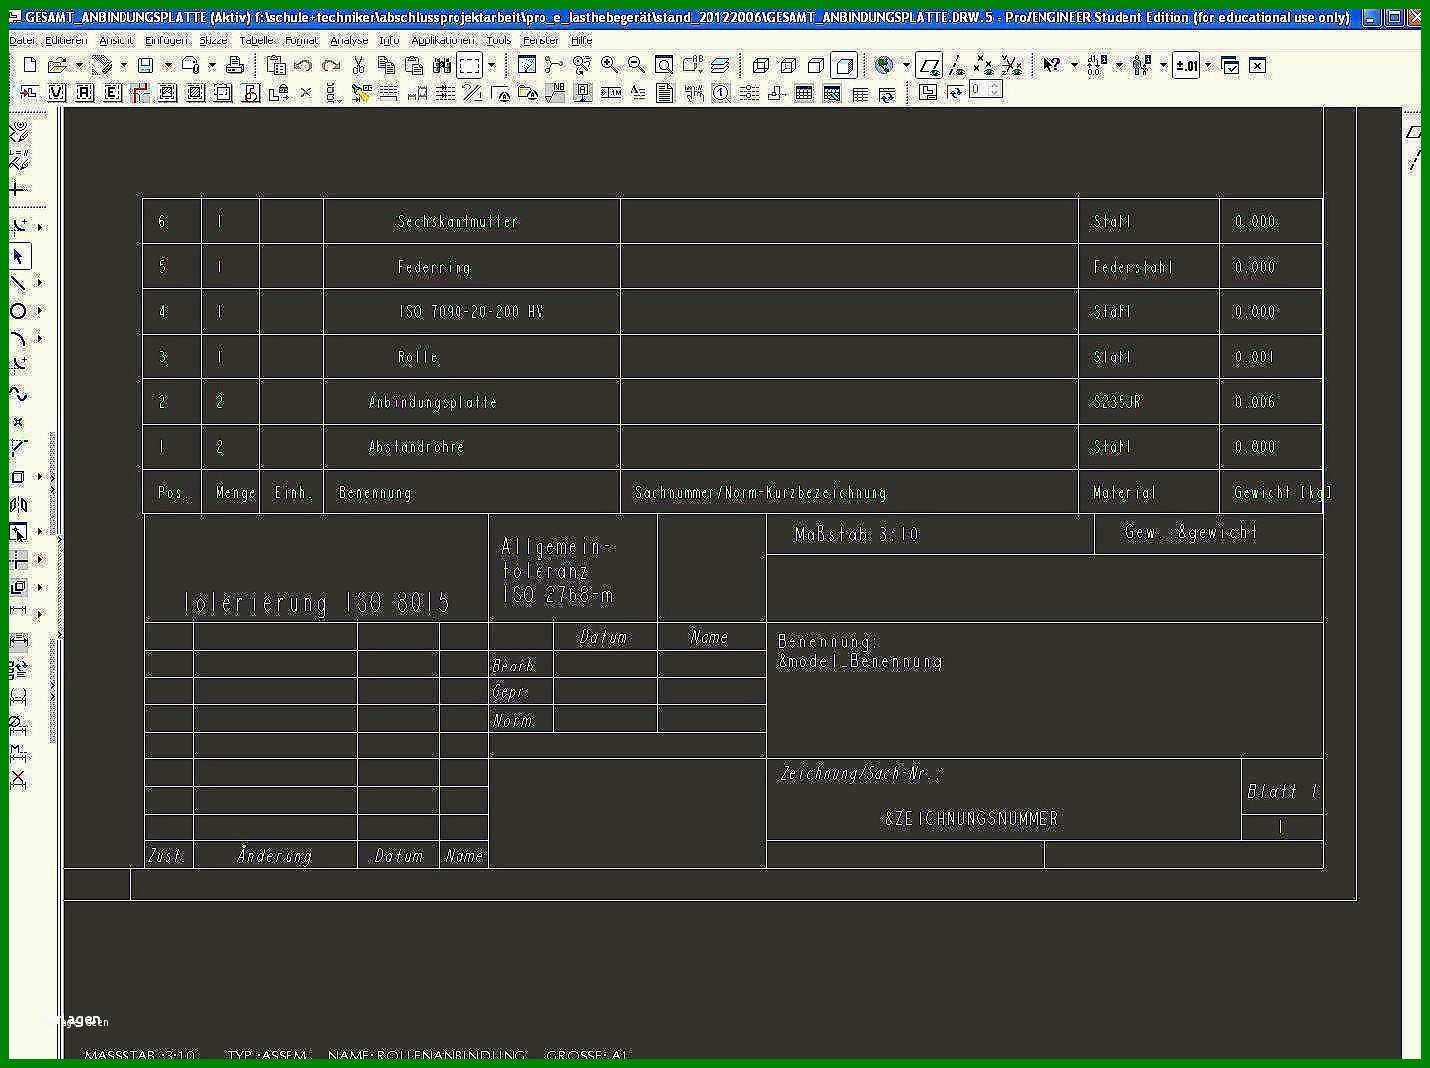Viewport: 1430px width, 1068px height.
Task: Open the Editieren menu
Action: [65, 40]
